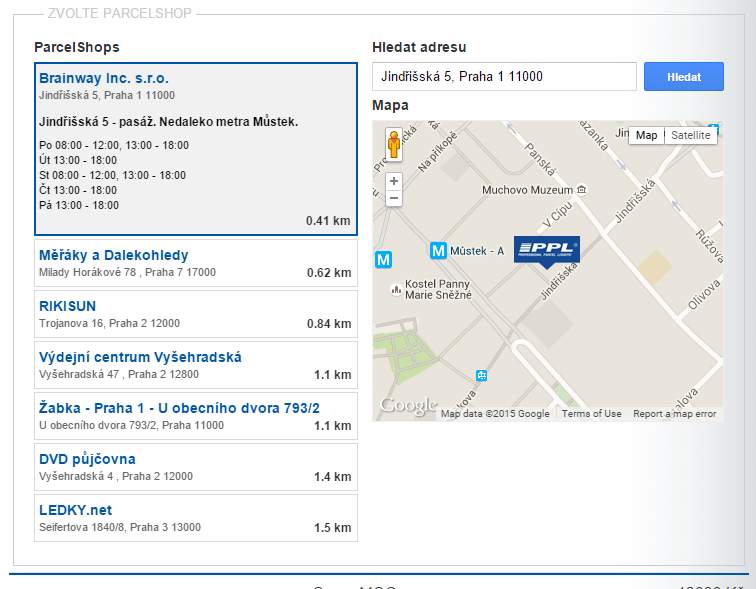
Task: Open the Google logo on the map
Action: 408,406
